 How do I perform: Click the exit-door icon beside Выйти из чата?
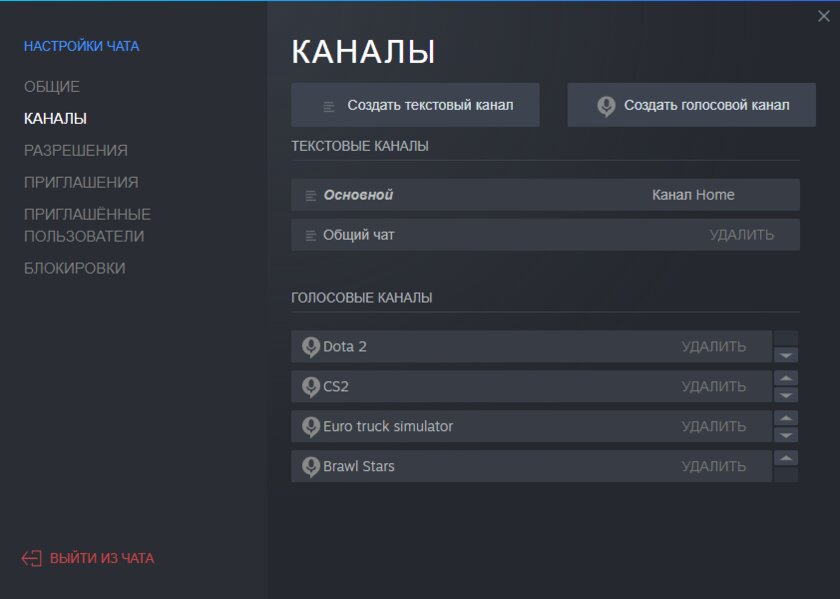pos(32,558)
